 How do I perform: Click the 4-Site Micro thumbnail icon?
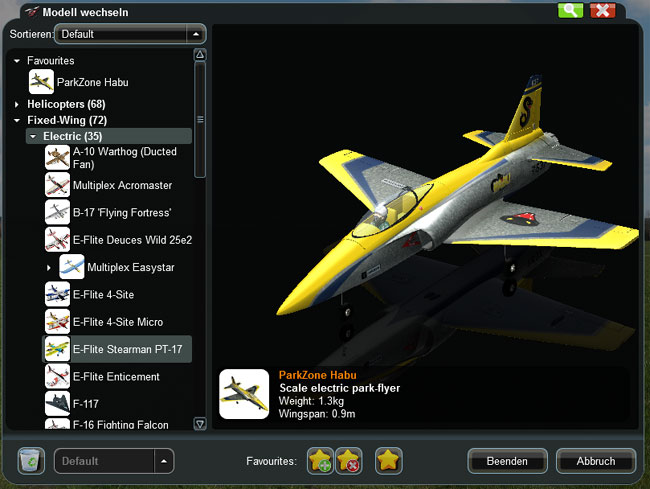[57, 322]
